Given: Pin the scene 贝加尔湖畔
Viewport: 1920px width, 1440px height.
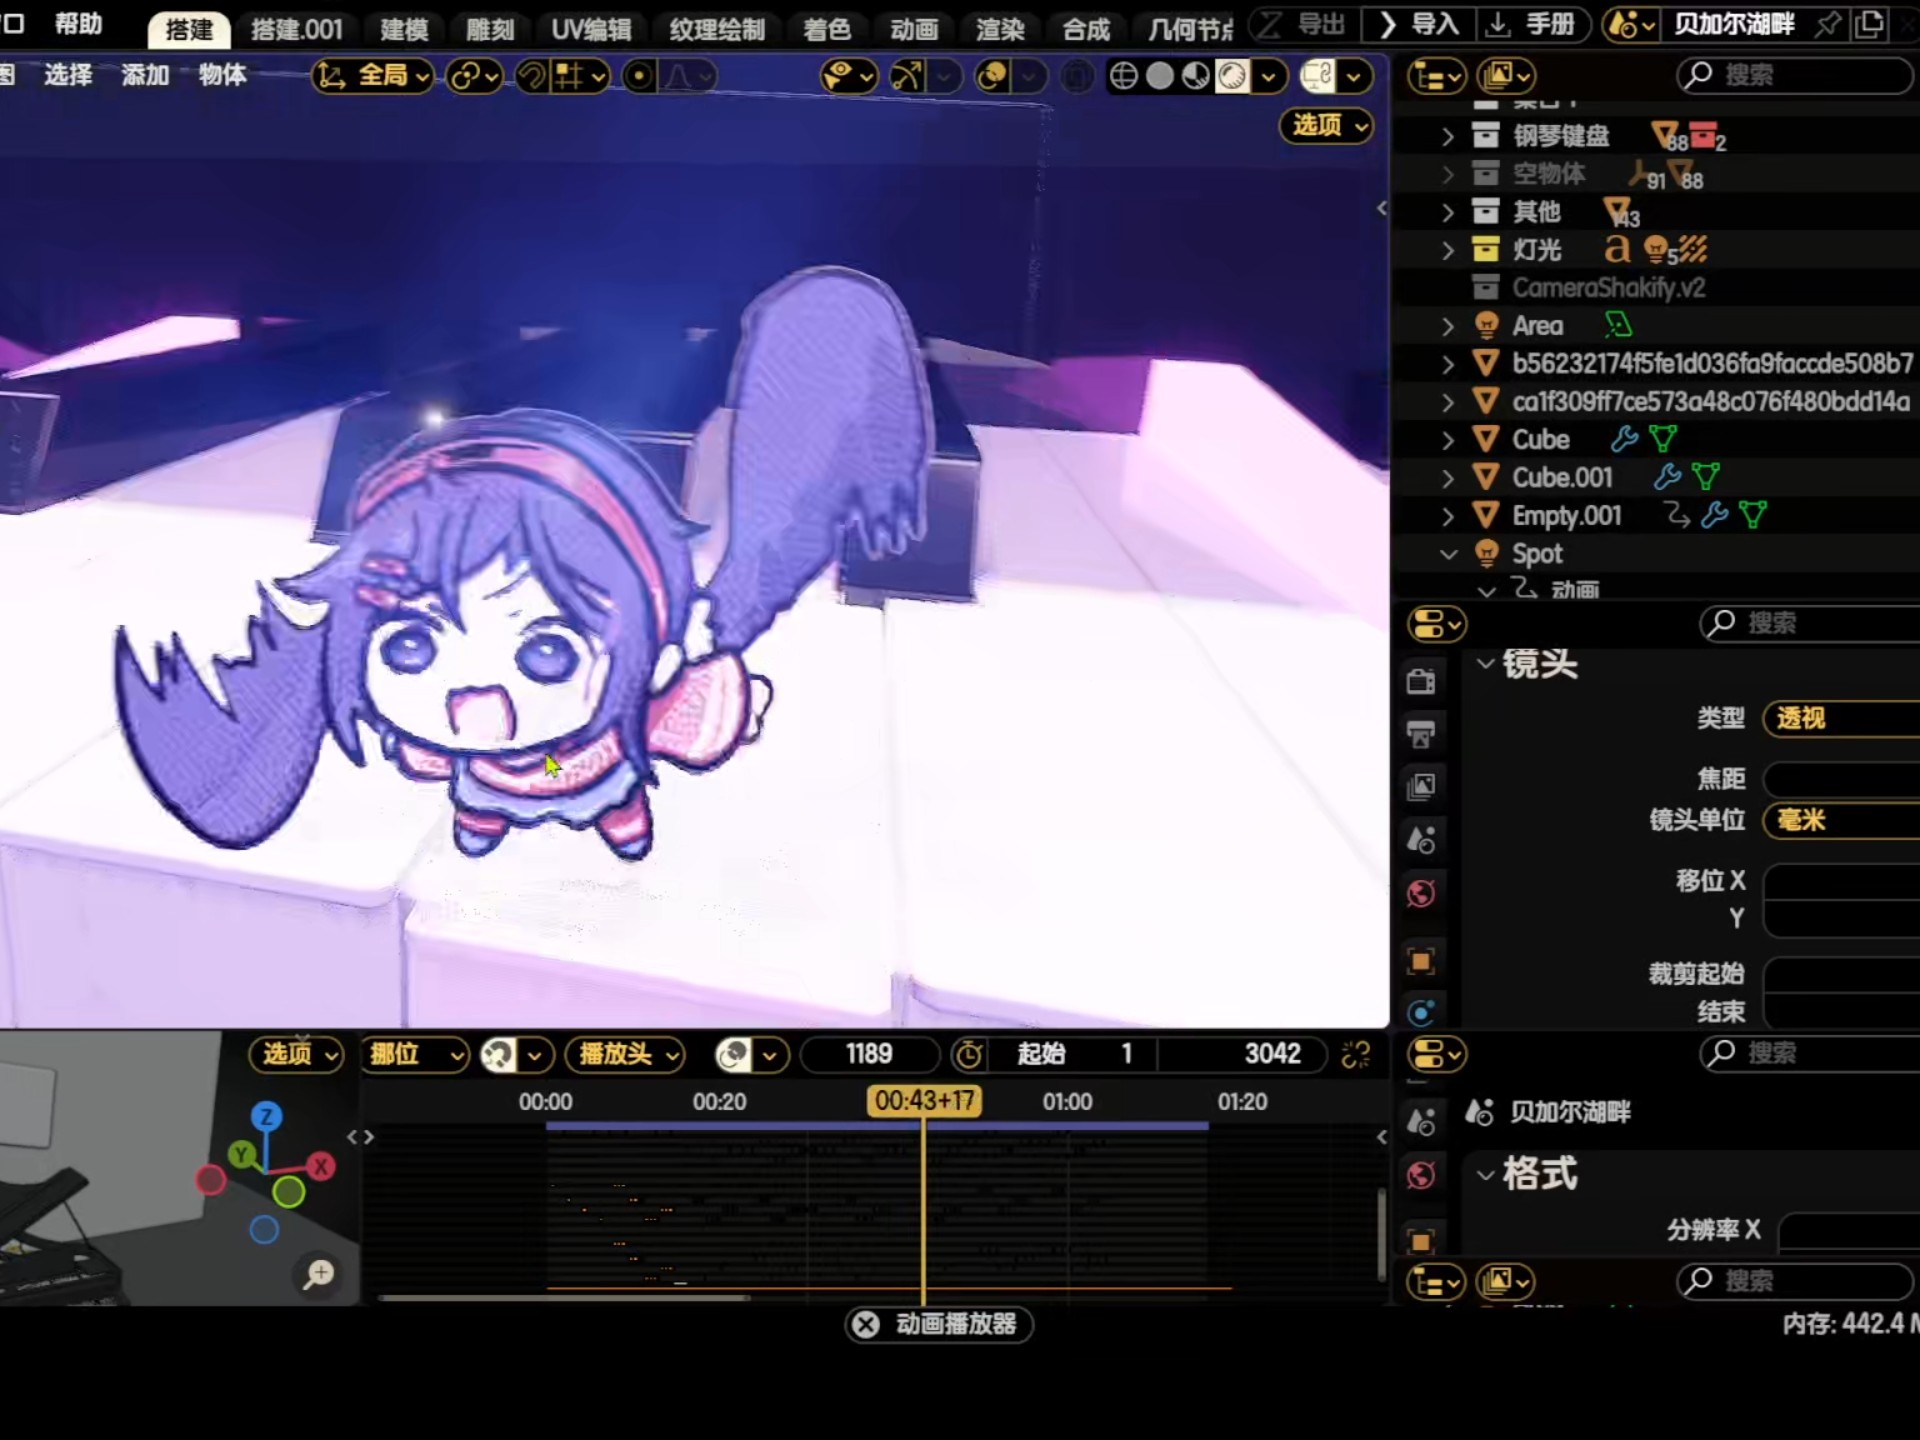Looking at the screenshot, I should [1828, 25].
